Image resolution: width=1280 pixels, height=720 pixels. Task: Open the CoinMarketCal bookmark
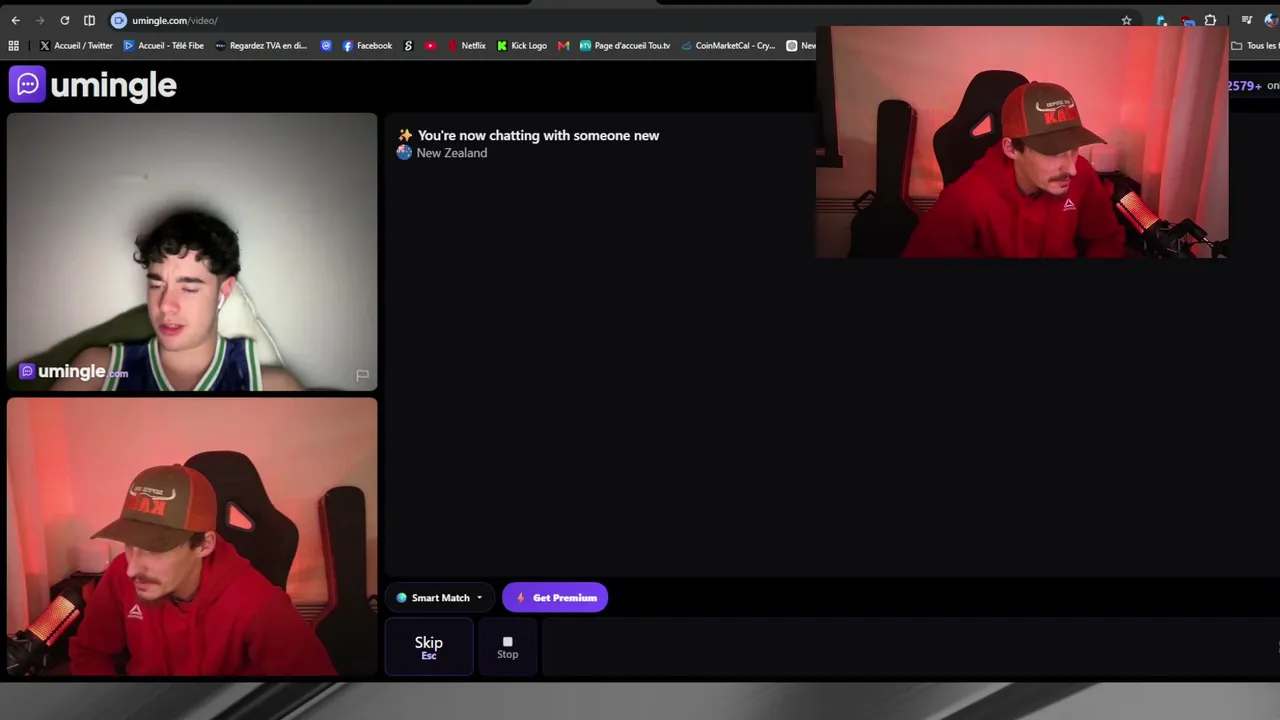[728, 45]
